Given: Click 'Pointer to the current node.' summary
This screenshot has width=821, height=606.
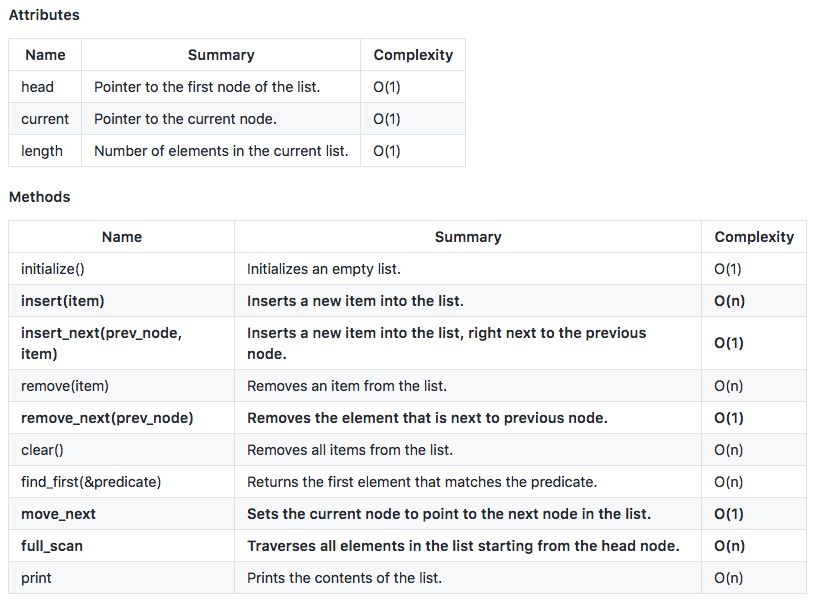Looking at the screenshot, I should [x=185, y=119].
